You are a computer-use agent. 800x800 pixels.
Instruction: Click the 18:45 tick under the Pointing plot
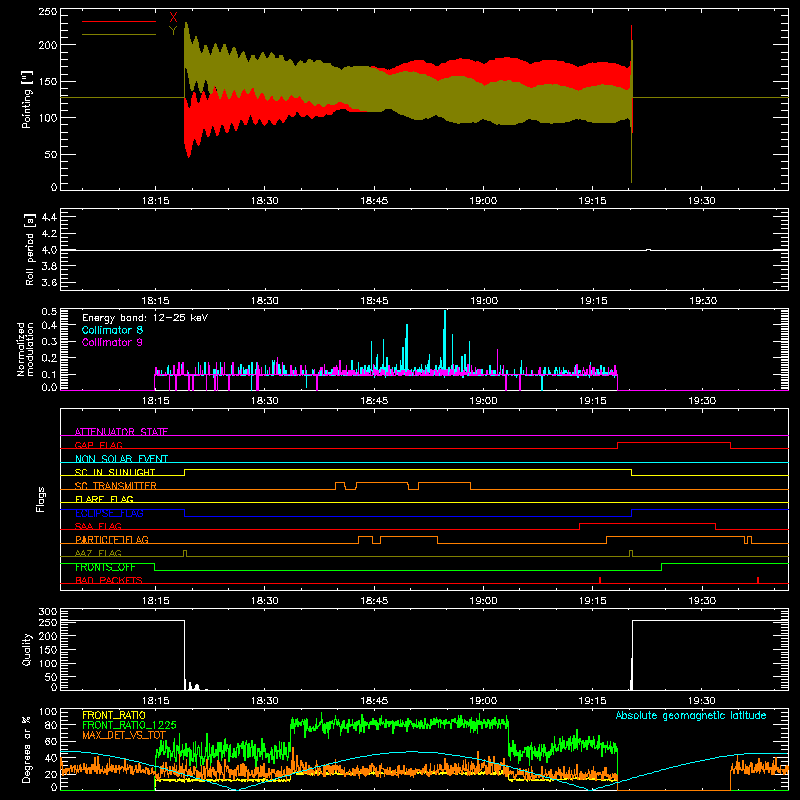374,201
